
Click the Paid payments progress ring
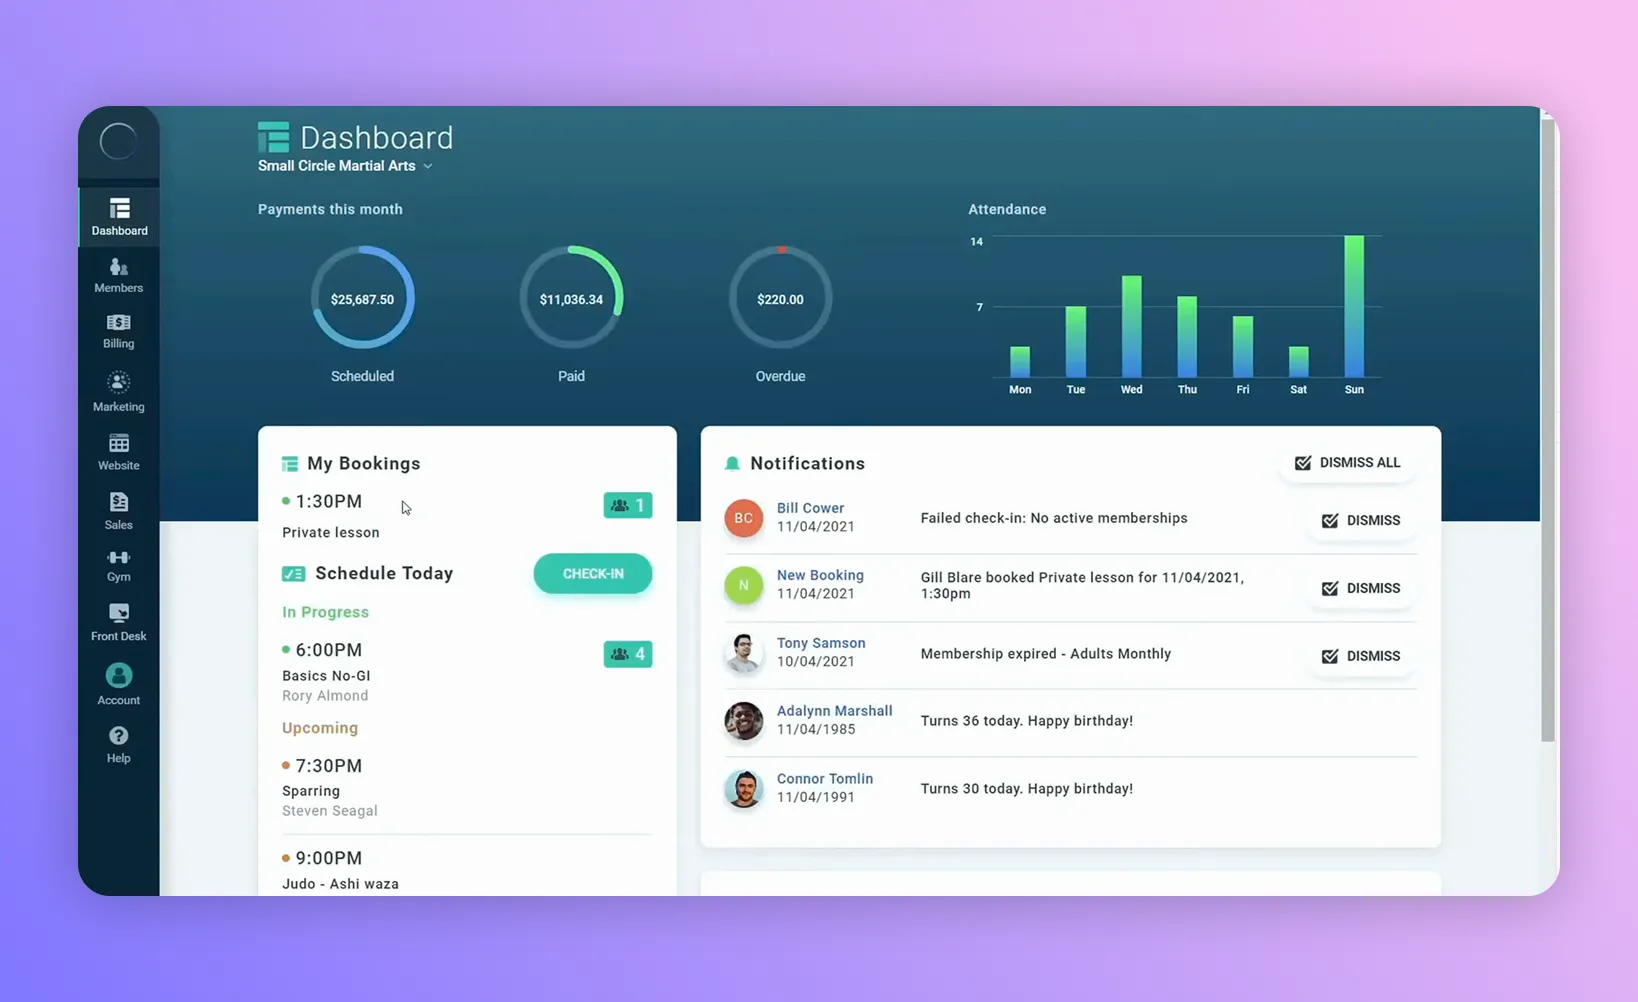571,297
